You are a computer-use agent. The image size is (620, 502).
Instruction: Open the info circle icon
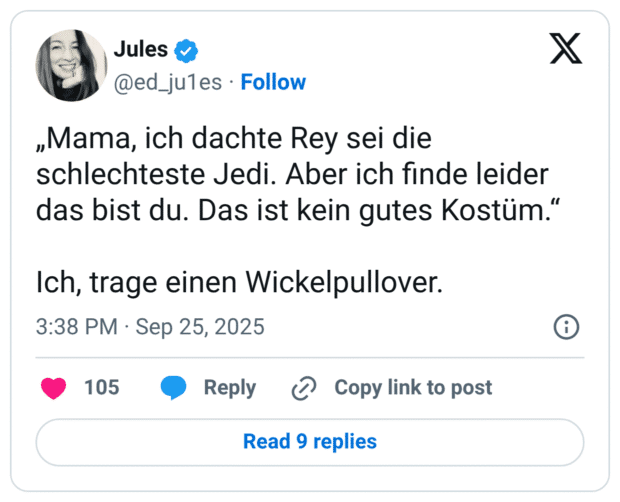(566, 327)
